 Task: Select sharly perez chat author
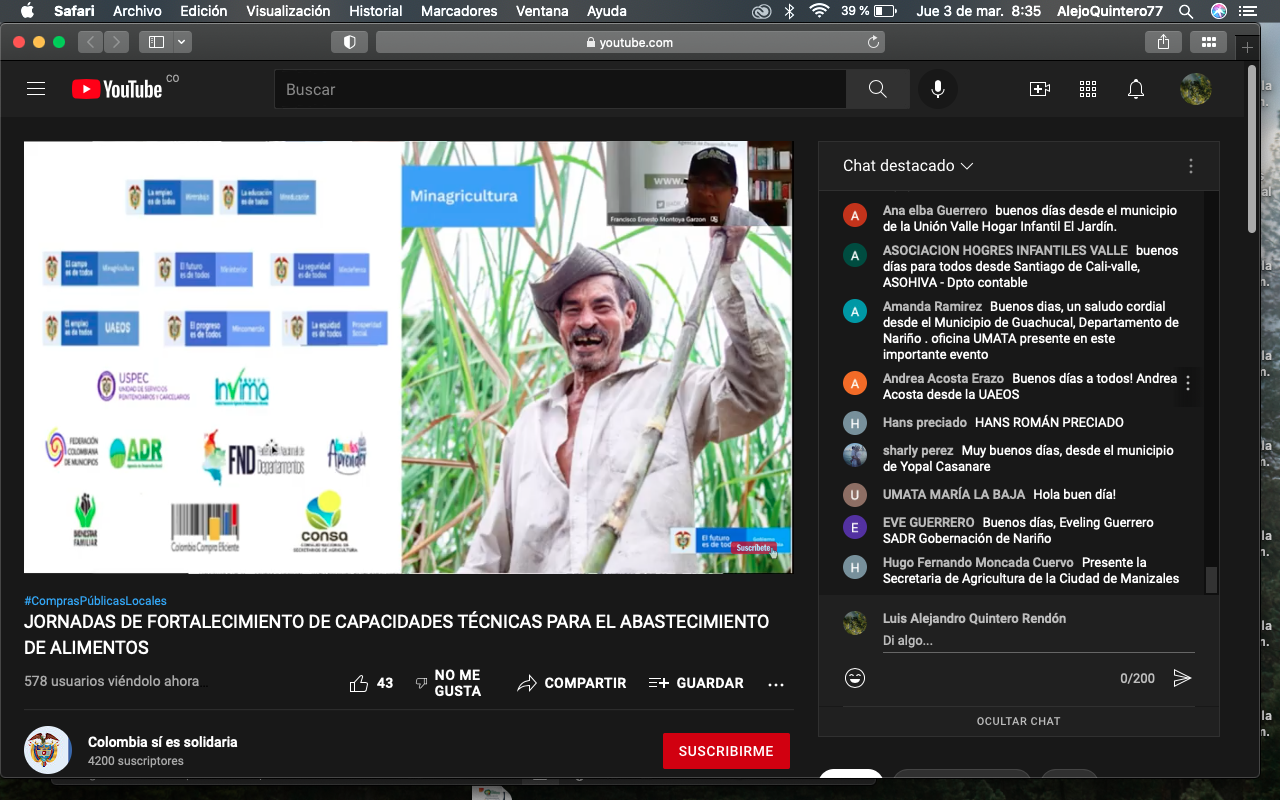[918, 451]
